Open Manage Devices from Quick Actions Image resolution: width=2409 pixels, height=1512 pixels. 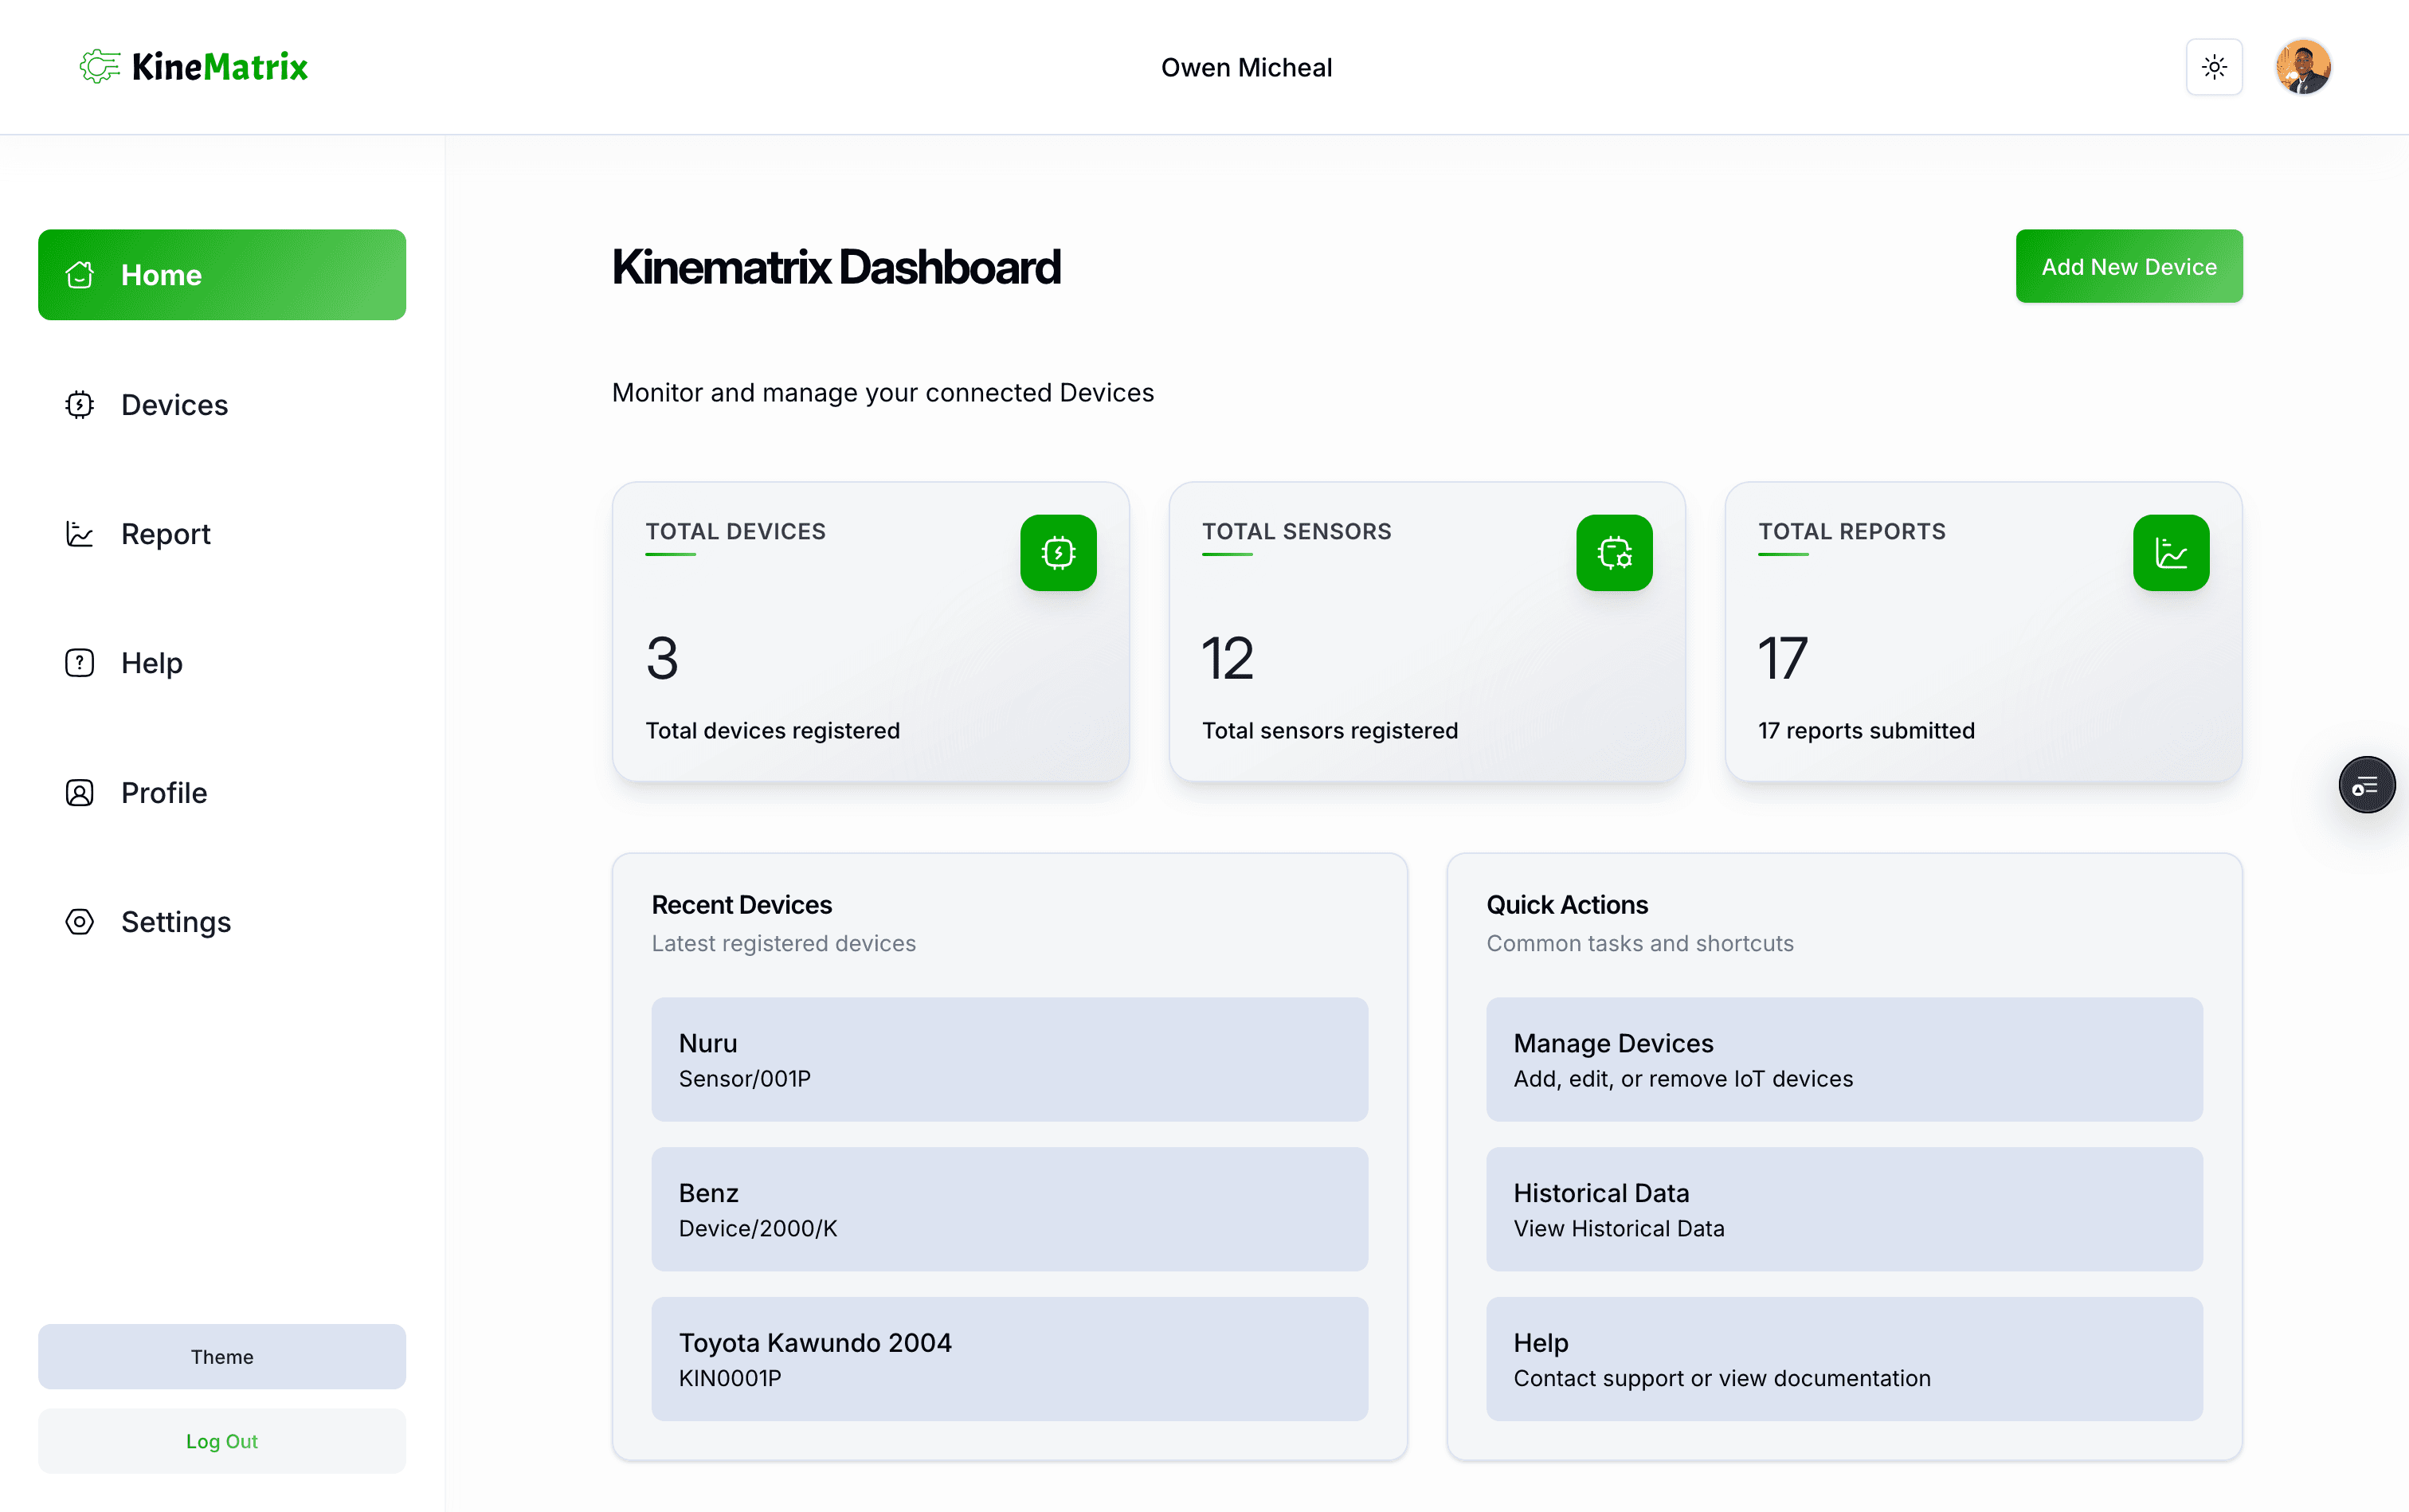click(x=1843, y=1059)
